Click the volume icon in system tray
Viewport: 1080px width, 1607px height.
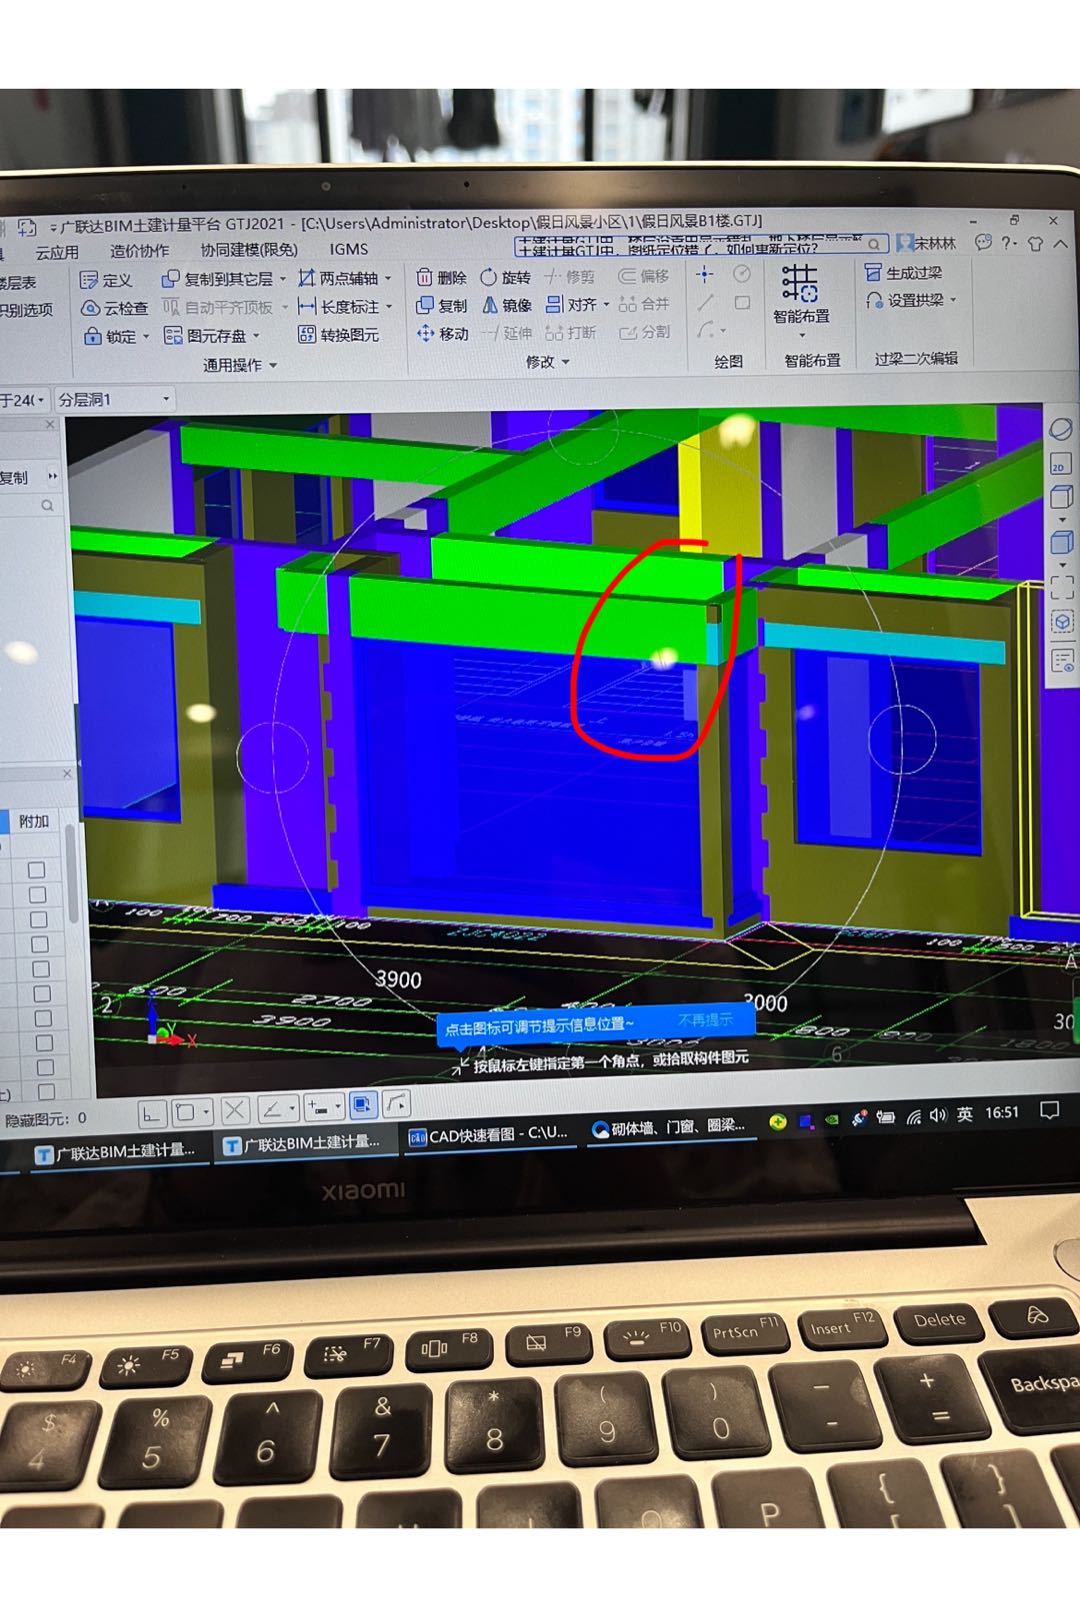[937, 1115]
